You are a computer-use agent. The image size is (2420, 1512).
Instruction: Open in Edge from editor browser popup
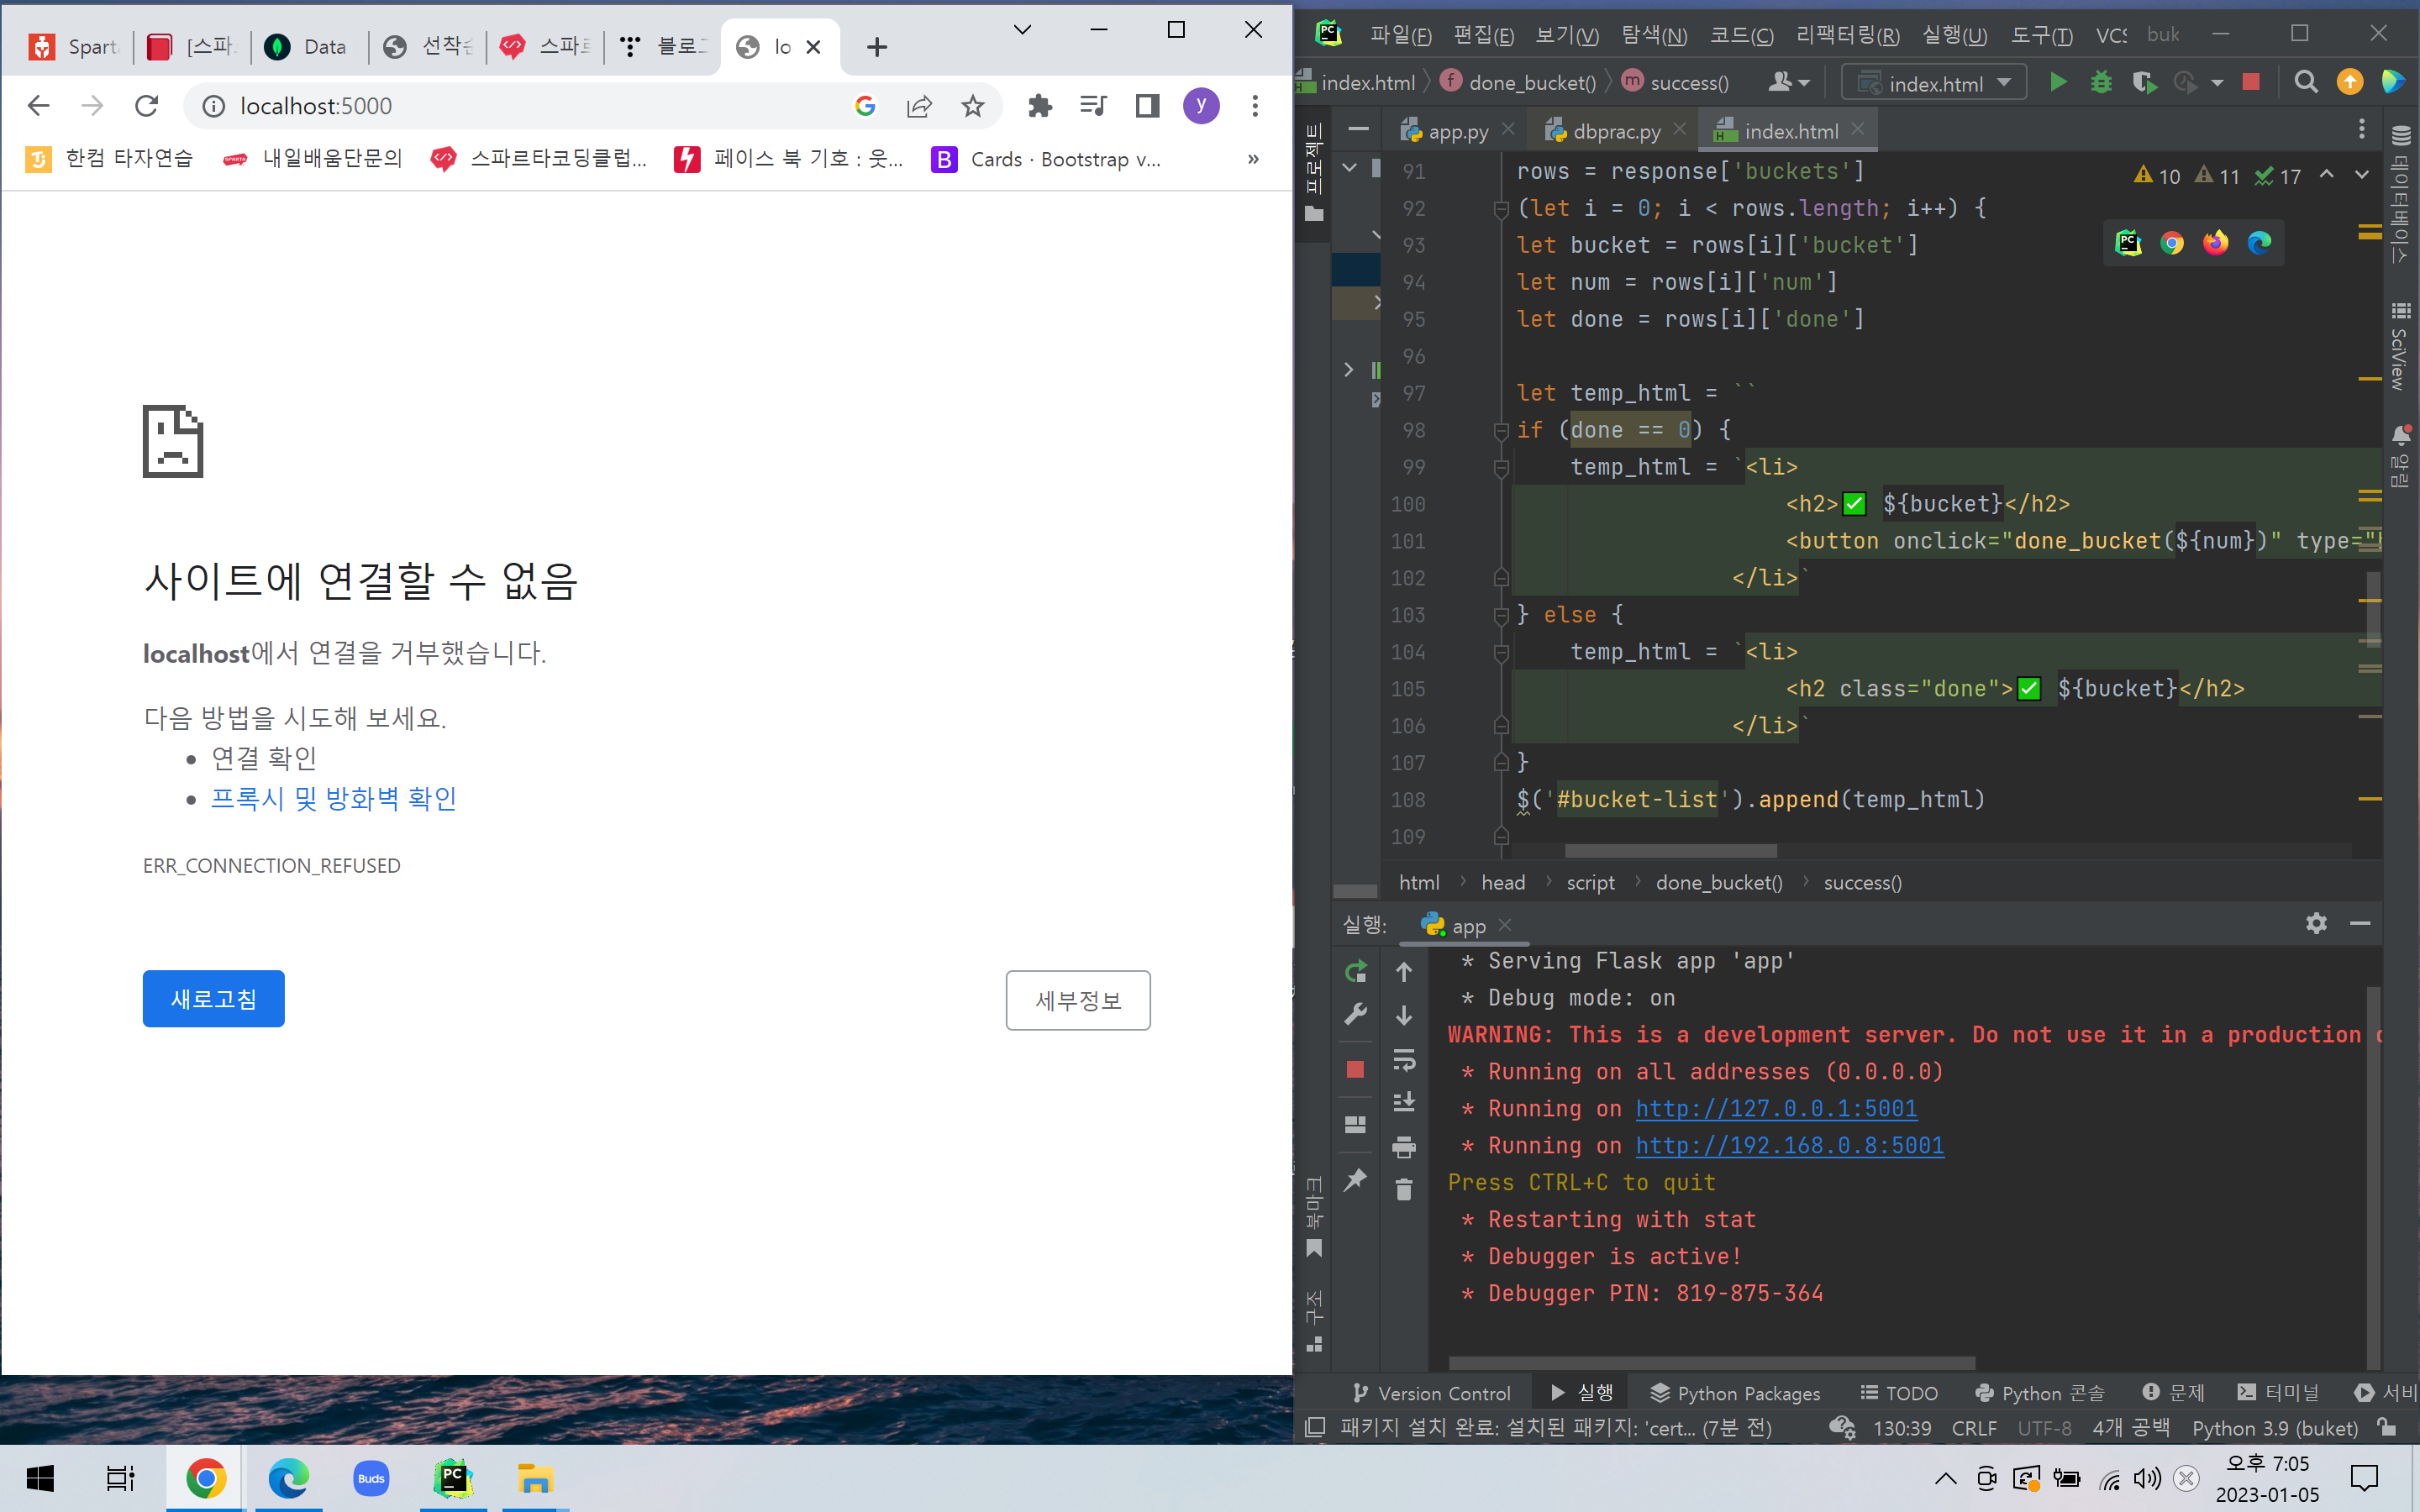[2259, 243]
